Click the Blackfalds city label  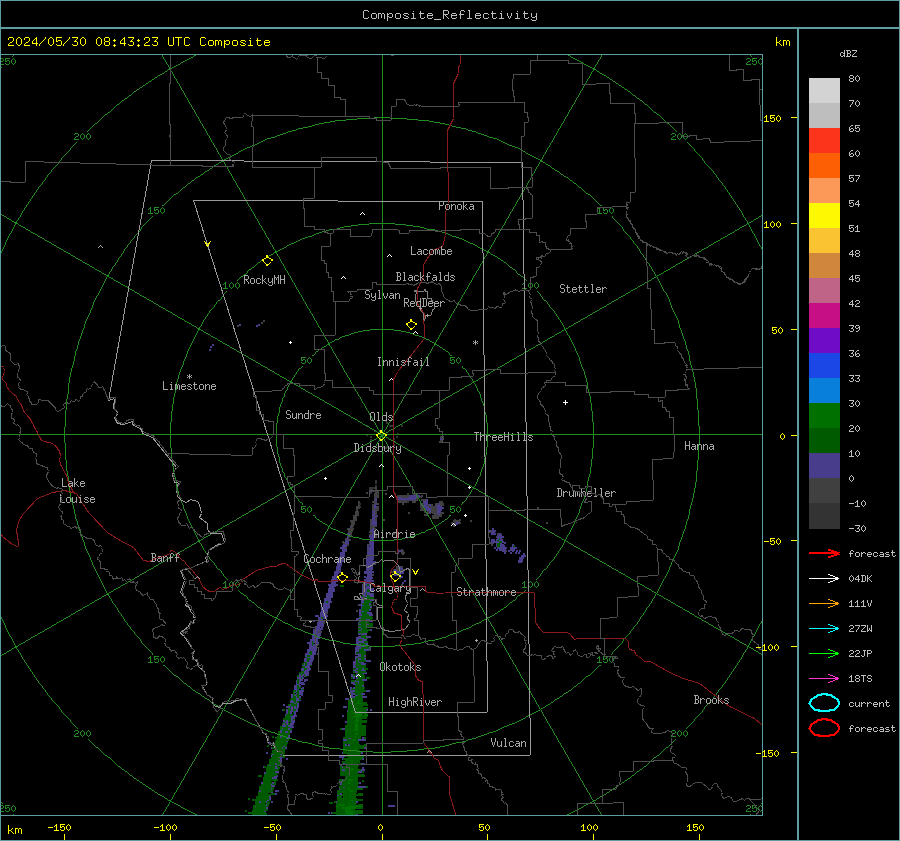pyautogui.click(x=425, y=277)
